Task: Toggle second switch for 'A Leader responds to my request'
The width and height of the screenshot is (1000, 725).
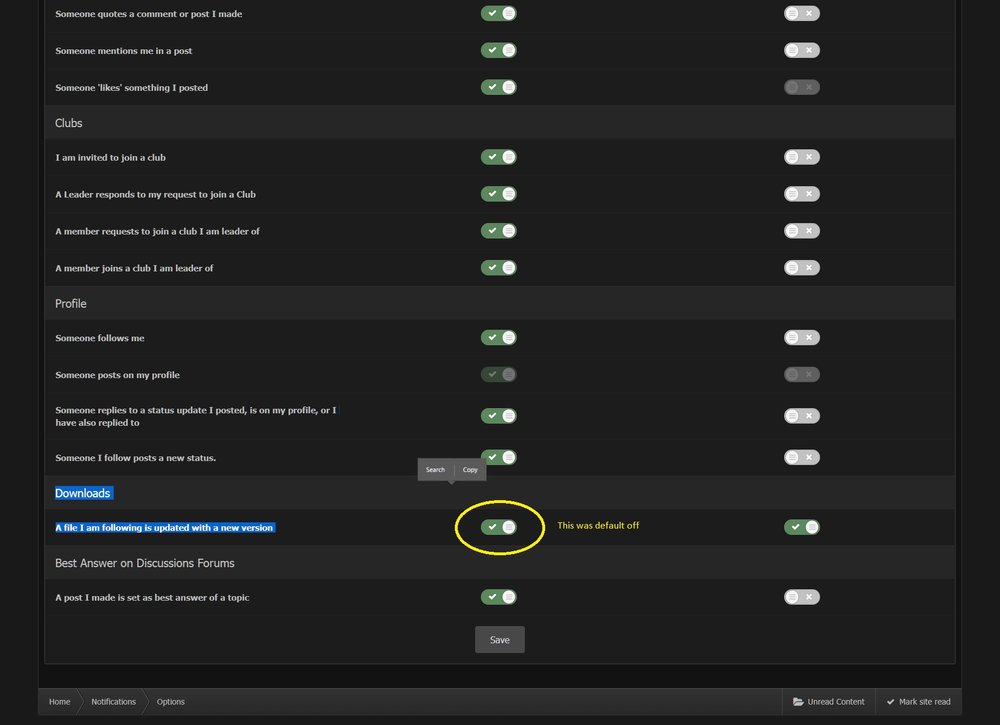Action: (x=802, y=194)
